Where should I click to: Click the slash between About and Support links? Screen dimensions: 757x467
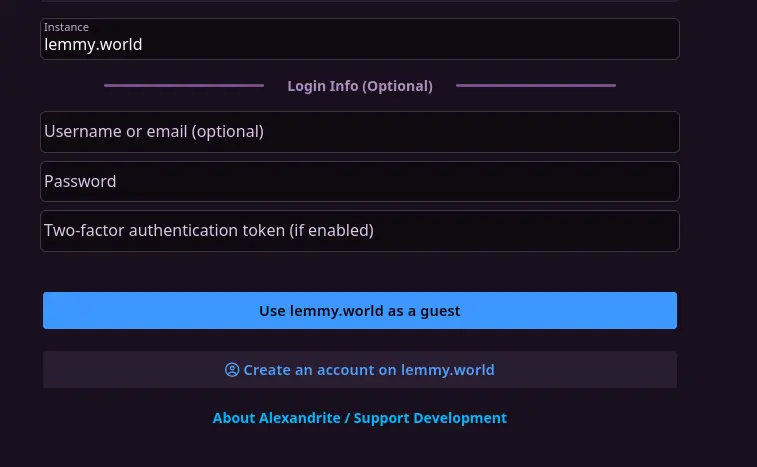point(347,418)
